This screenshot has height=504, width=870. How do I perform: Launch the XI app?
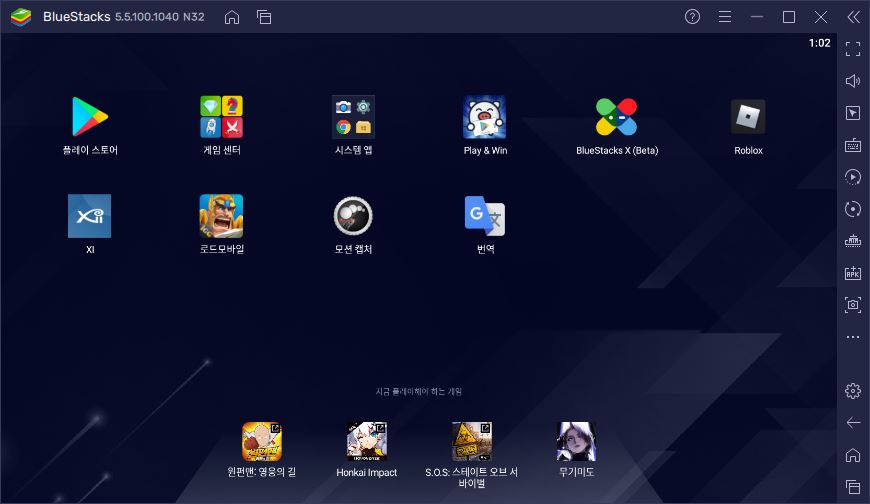(89, 216)
